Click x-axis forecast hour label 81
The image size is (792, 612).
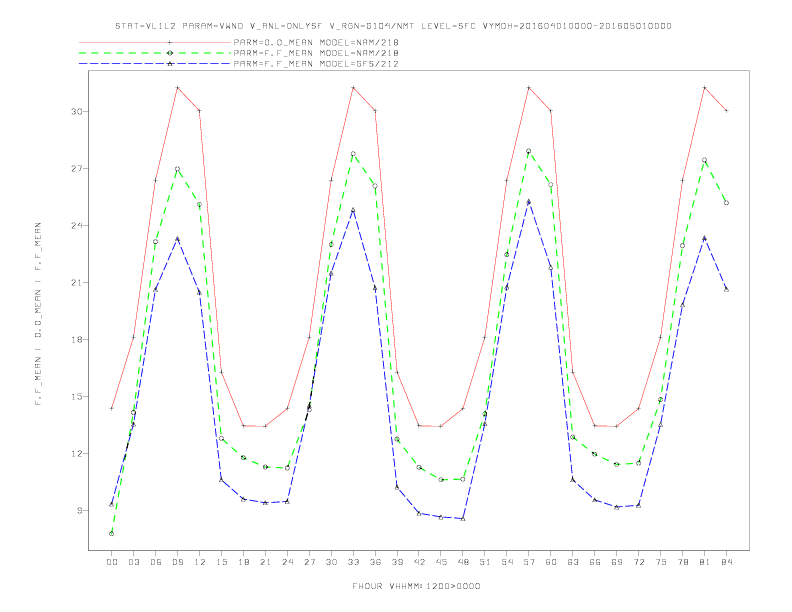click(705, 562)
